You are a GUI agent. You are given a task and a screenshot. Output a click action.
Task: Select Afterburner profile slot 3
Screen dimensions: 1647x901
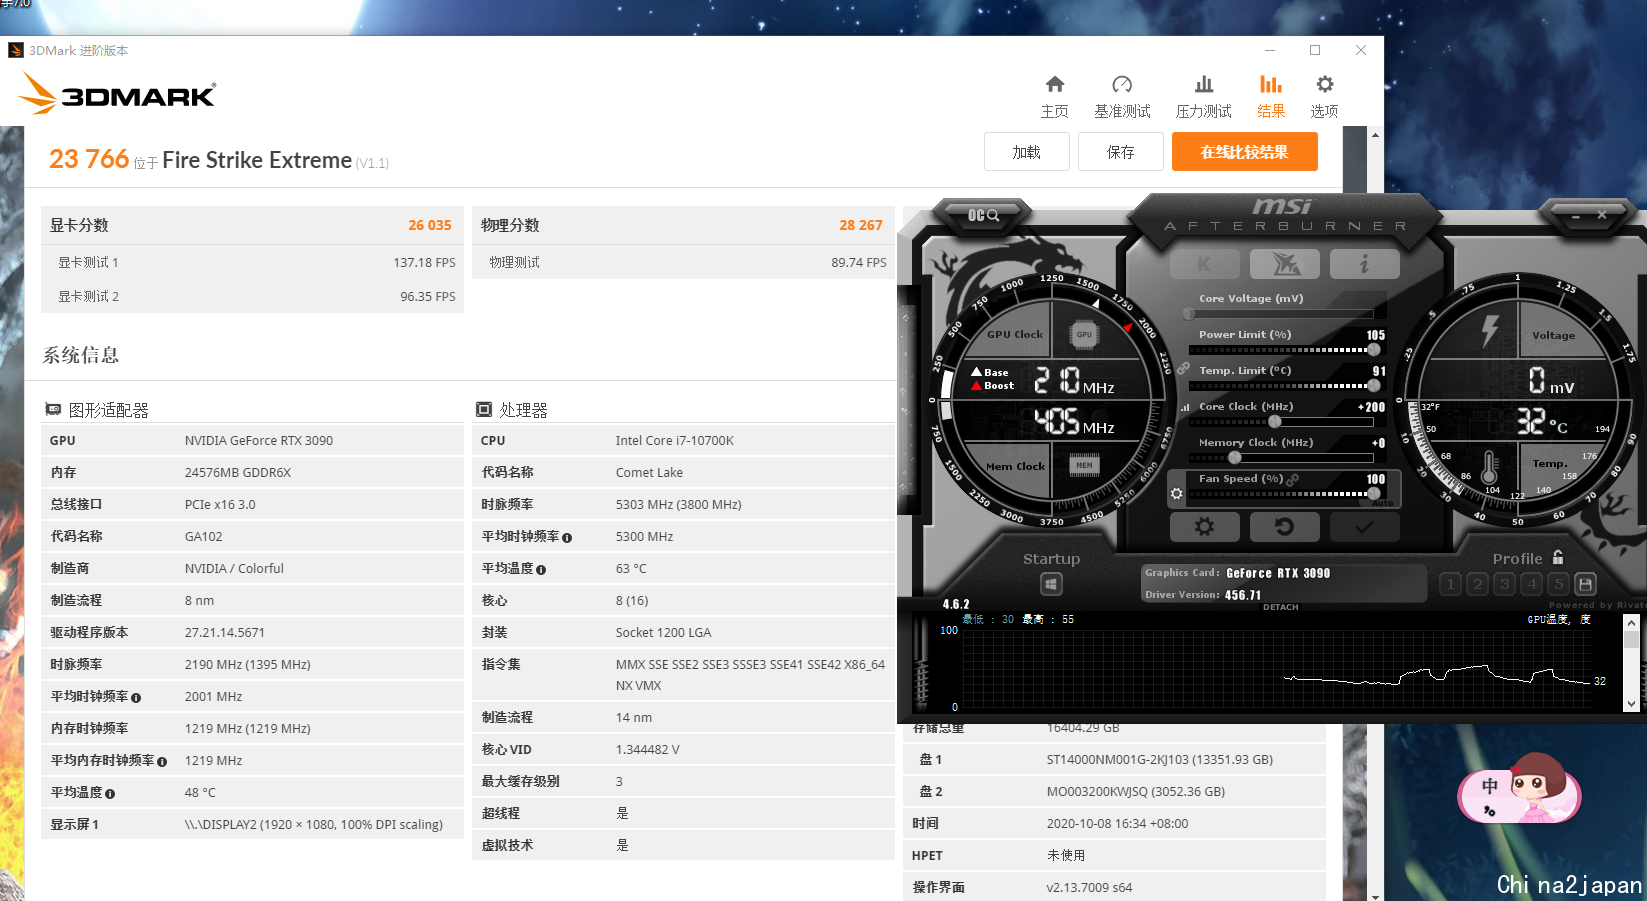point(1504,584)
